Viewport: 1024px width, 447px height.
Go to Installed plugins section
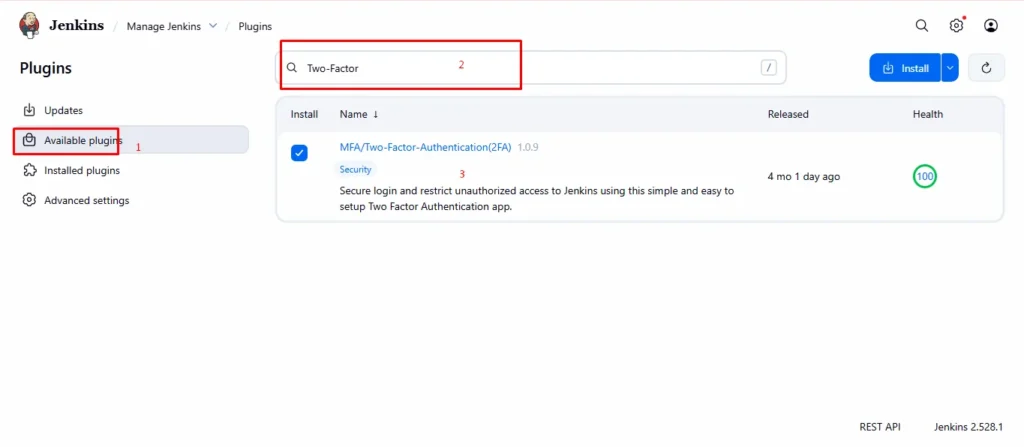(81, 170)
